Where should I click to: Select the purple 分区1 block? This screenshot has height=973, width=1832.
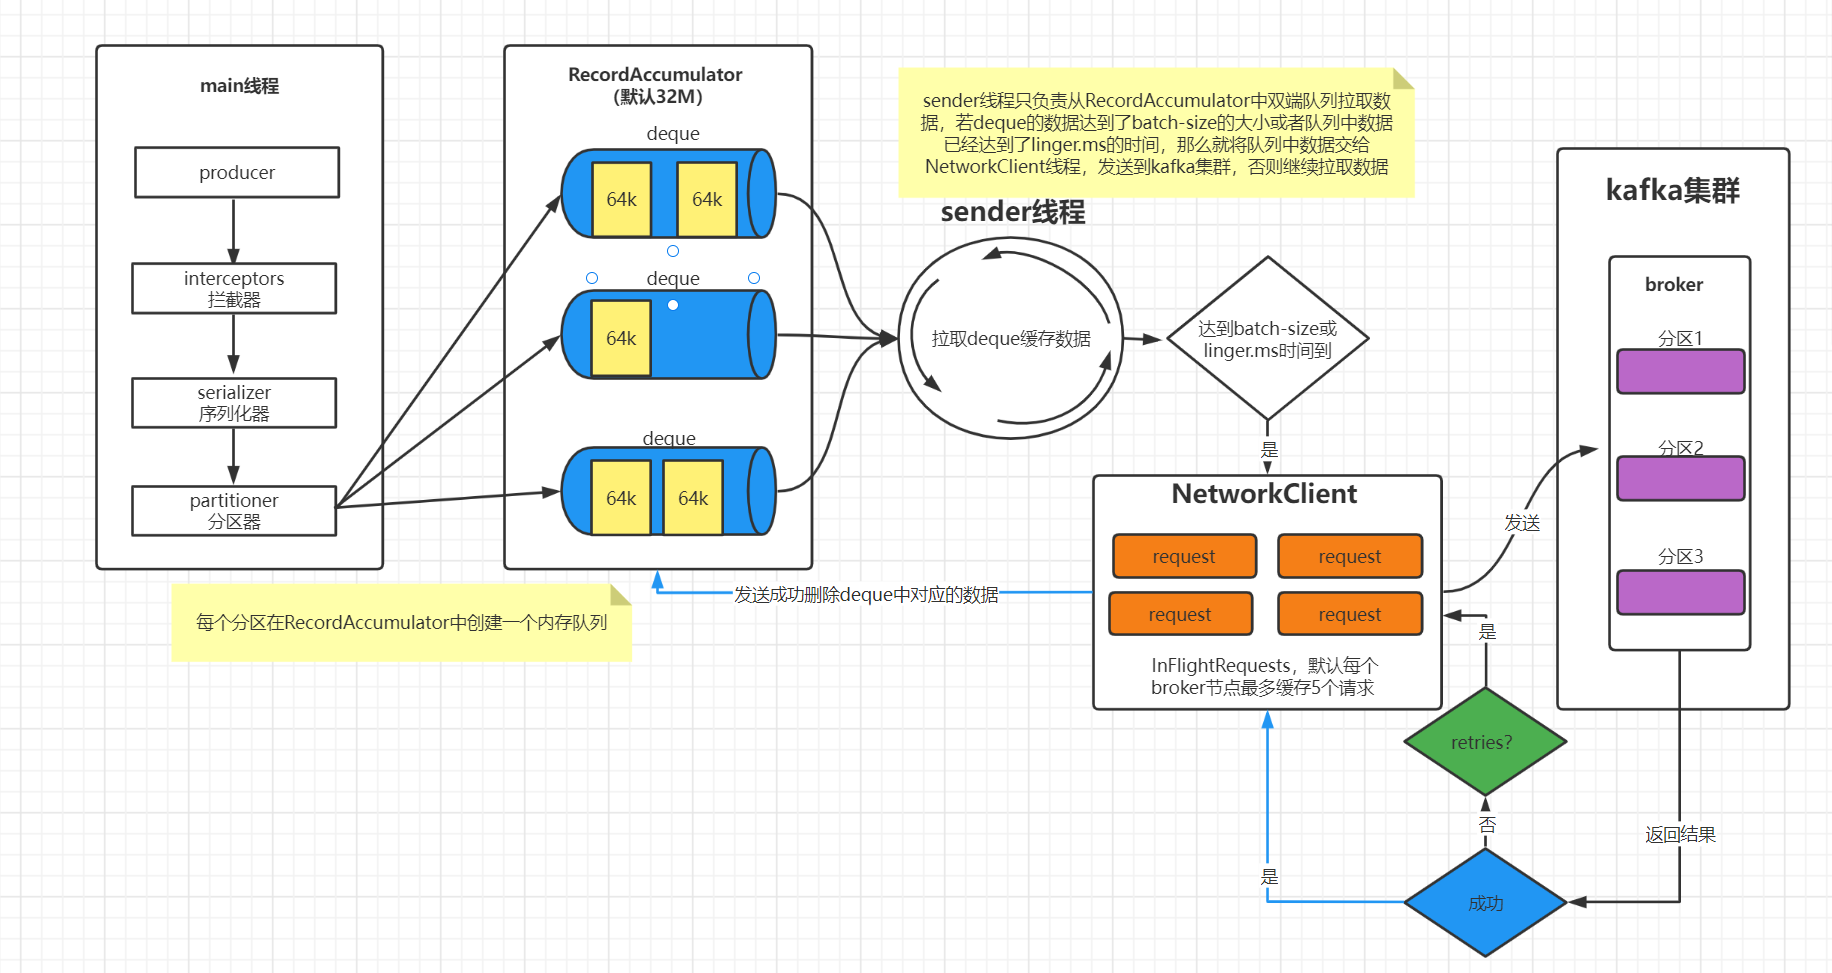point(1681,371)
